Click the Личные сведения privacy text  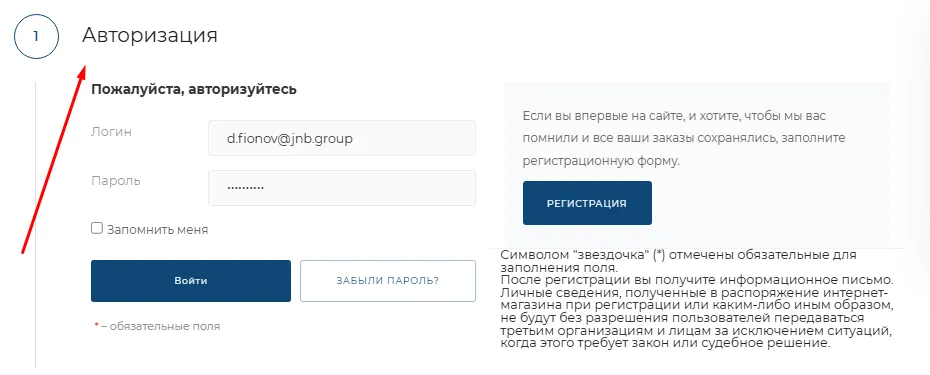tap(697, 317)
